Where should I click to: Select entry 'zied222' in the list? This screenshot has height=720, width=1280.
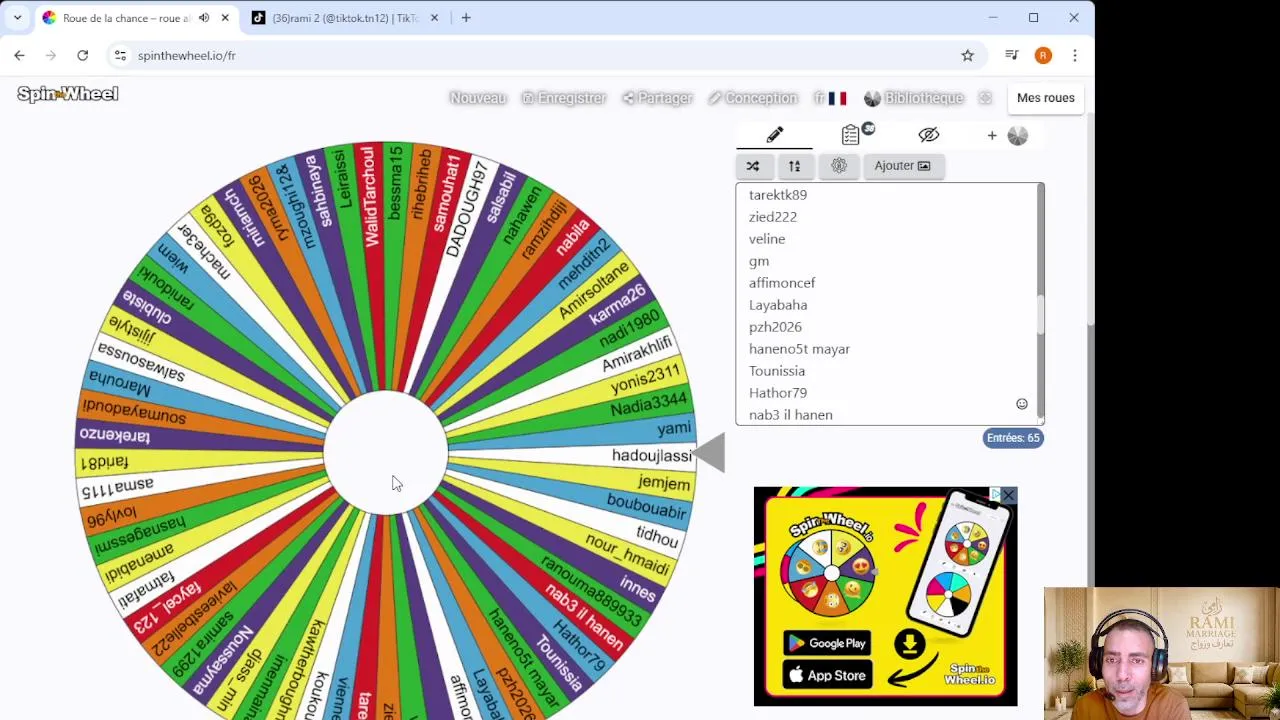point(773,217)
